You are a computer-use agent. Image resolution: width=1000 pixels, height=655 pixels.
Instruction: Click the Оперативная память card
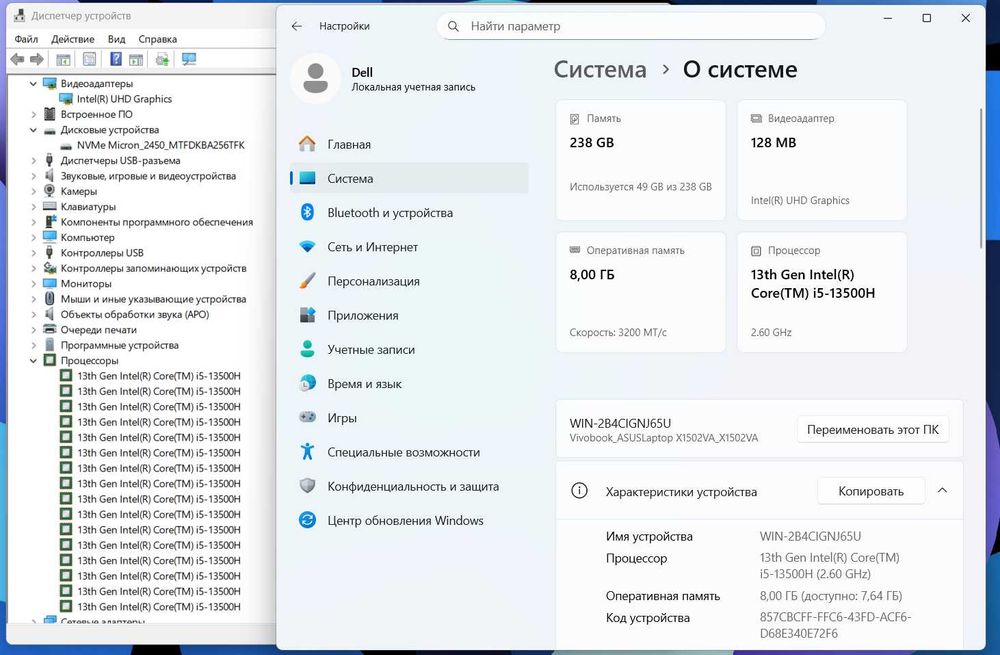(x=640, y=291)
